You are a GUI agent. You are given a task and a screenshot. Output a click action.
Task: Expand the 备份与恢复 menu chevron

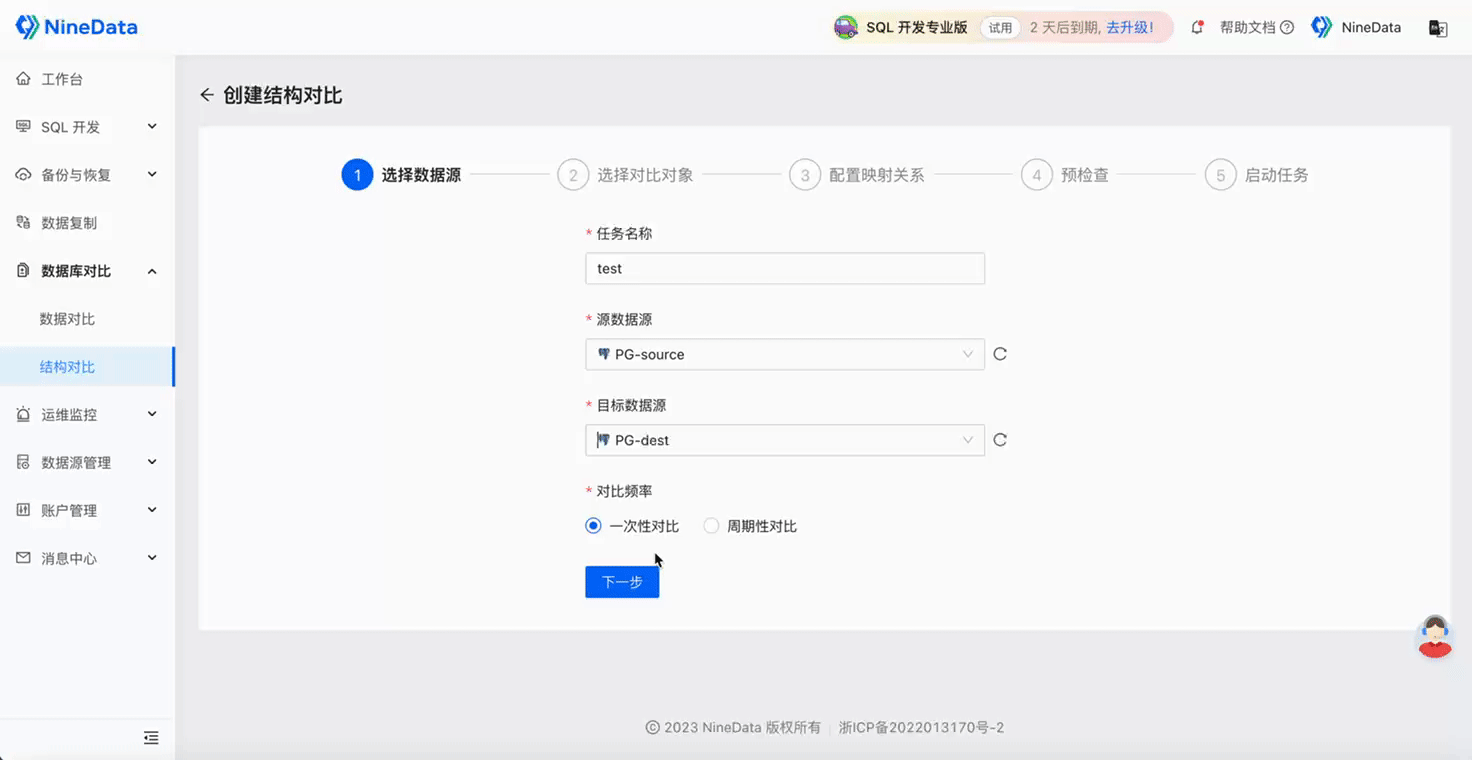[152, 174]
